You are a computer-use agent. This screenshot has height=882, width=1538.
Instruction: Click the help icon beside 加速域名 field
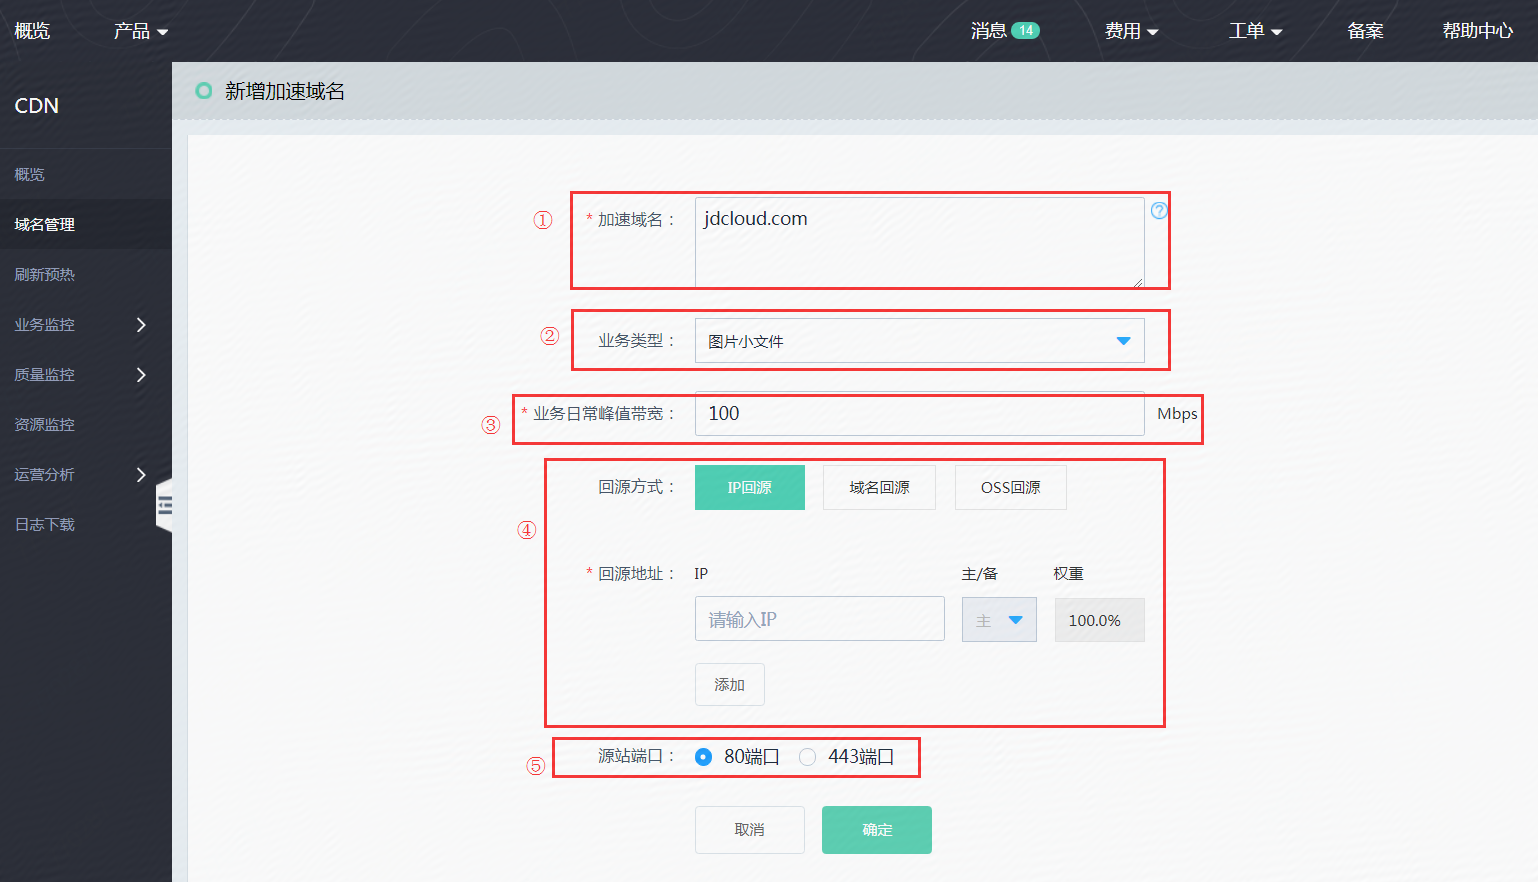click(1159, 210)
